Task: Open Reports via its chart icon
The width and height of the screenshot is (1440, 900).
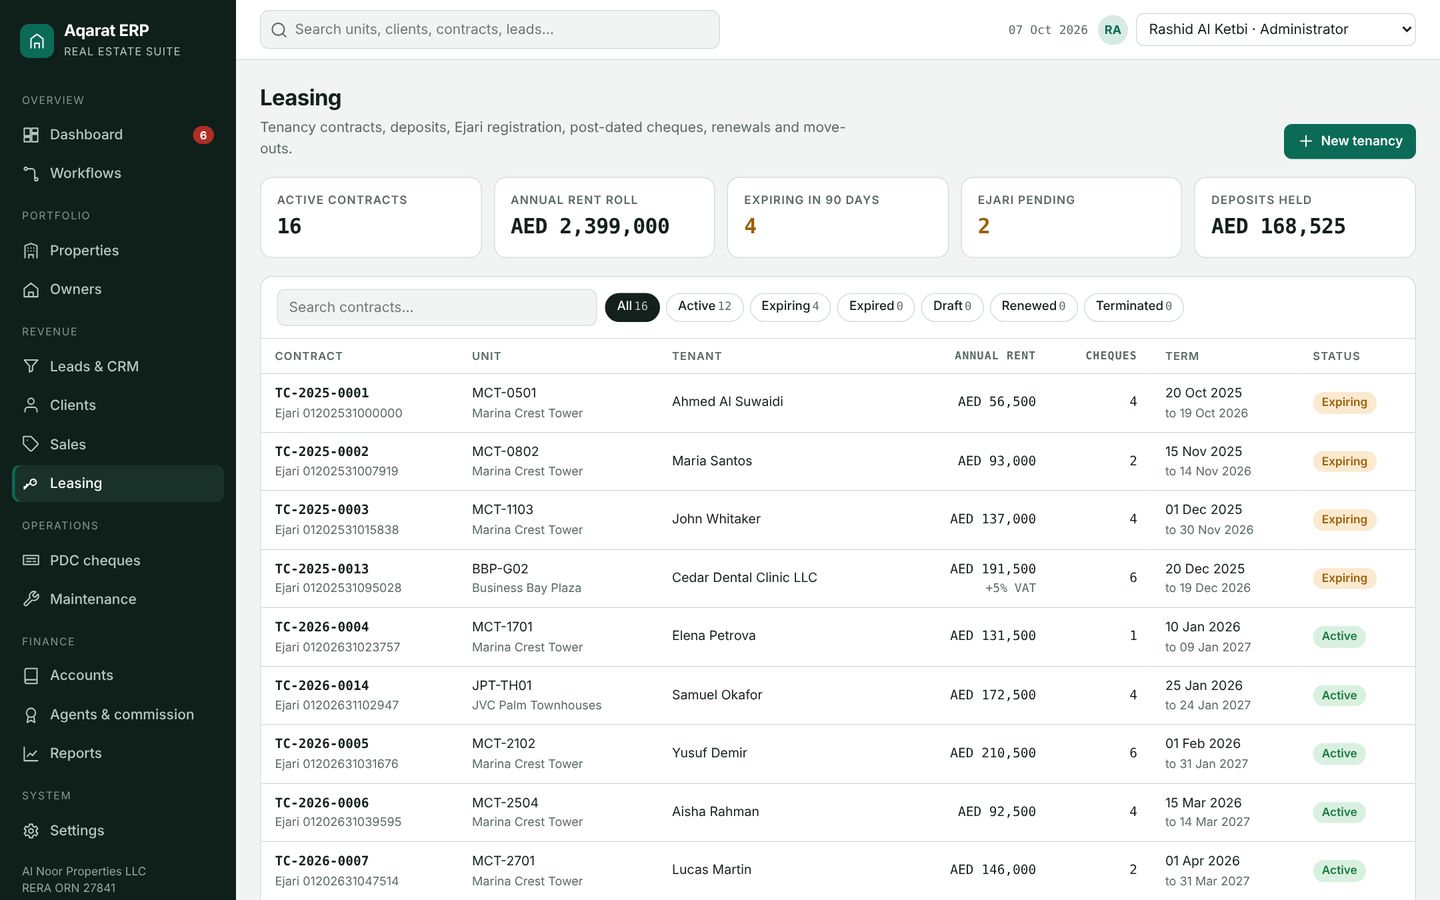Action: pyautogui.click(x=31, y=754)
